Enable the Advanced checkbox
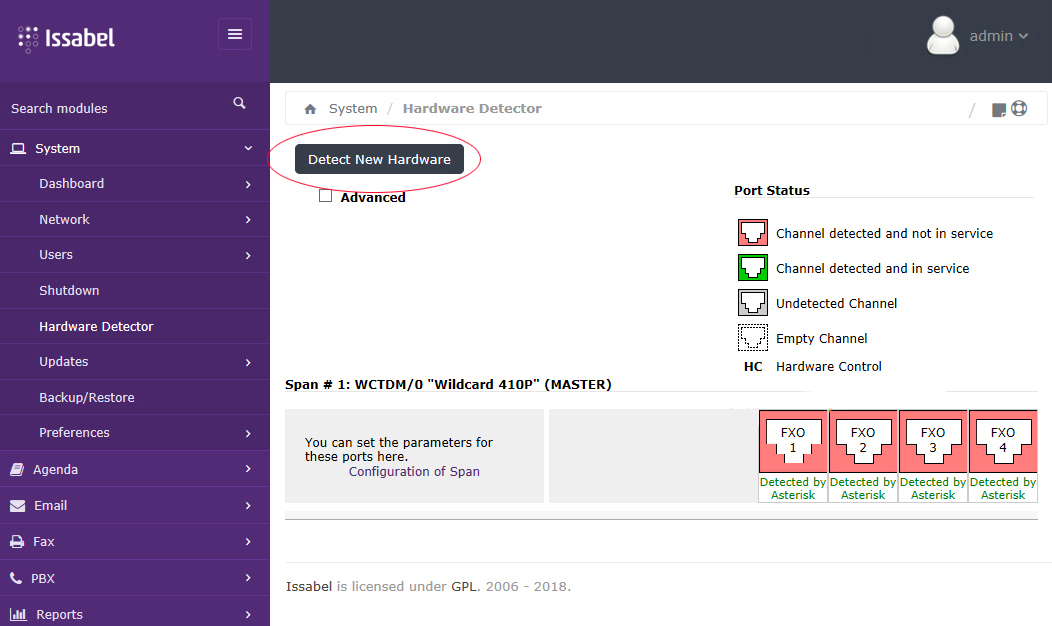1052x626 pixels. point(325,196)
